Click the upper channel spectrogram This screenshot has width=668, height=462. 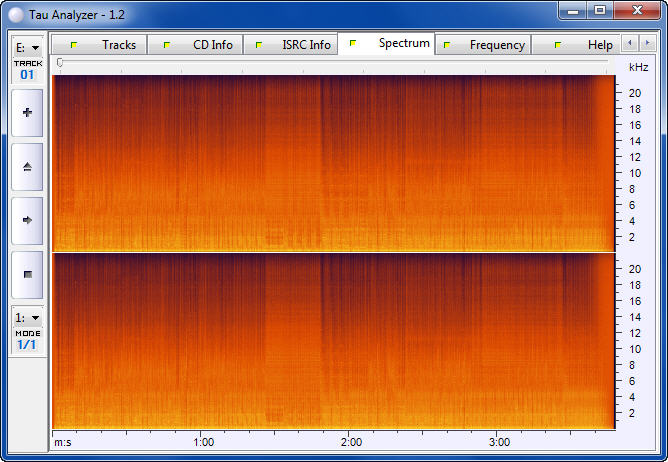332,163
